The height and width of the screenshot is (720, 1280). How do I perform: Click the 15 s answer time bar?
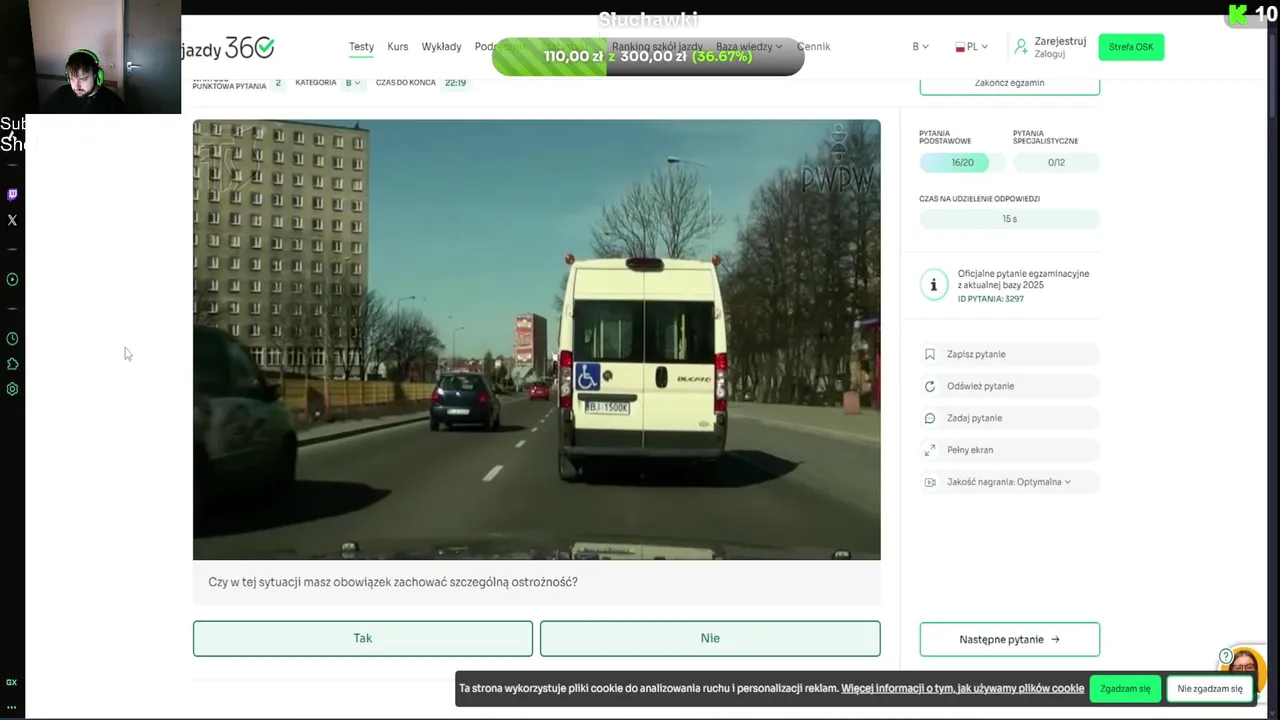(1009, 219)
